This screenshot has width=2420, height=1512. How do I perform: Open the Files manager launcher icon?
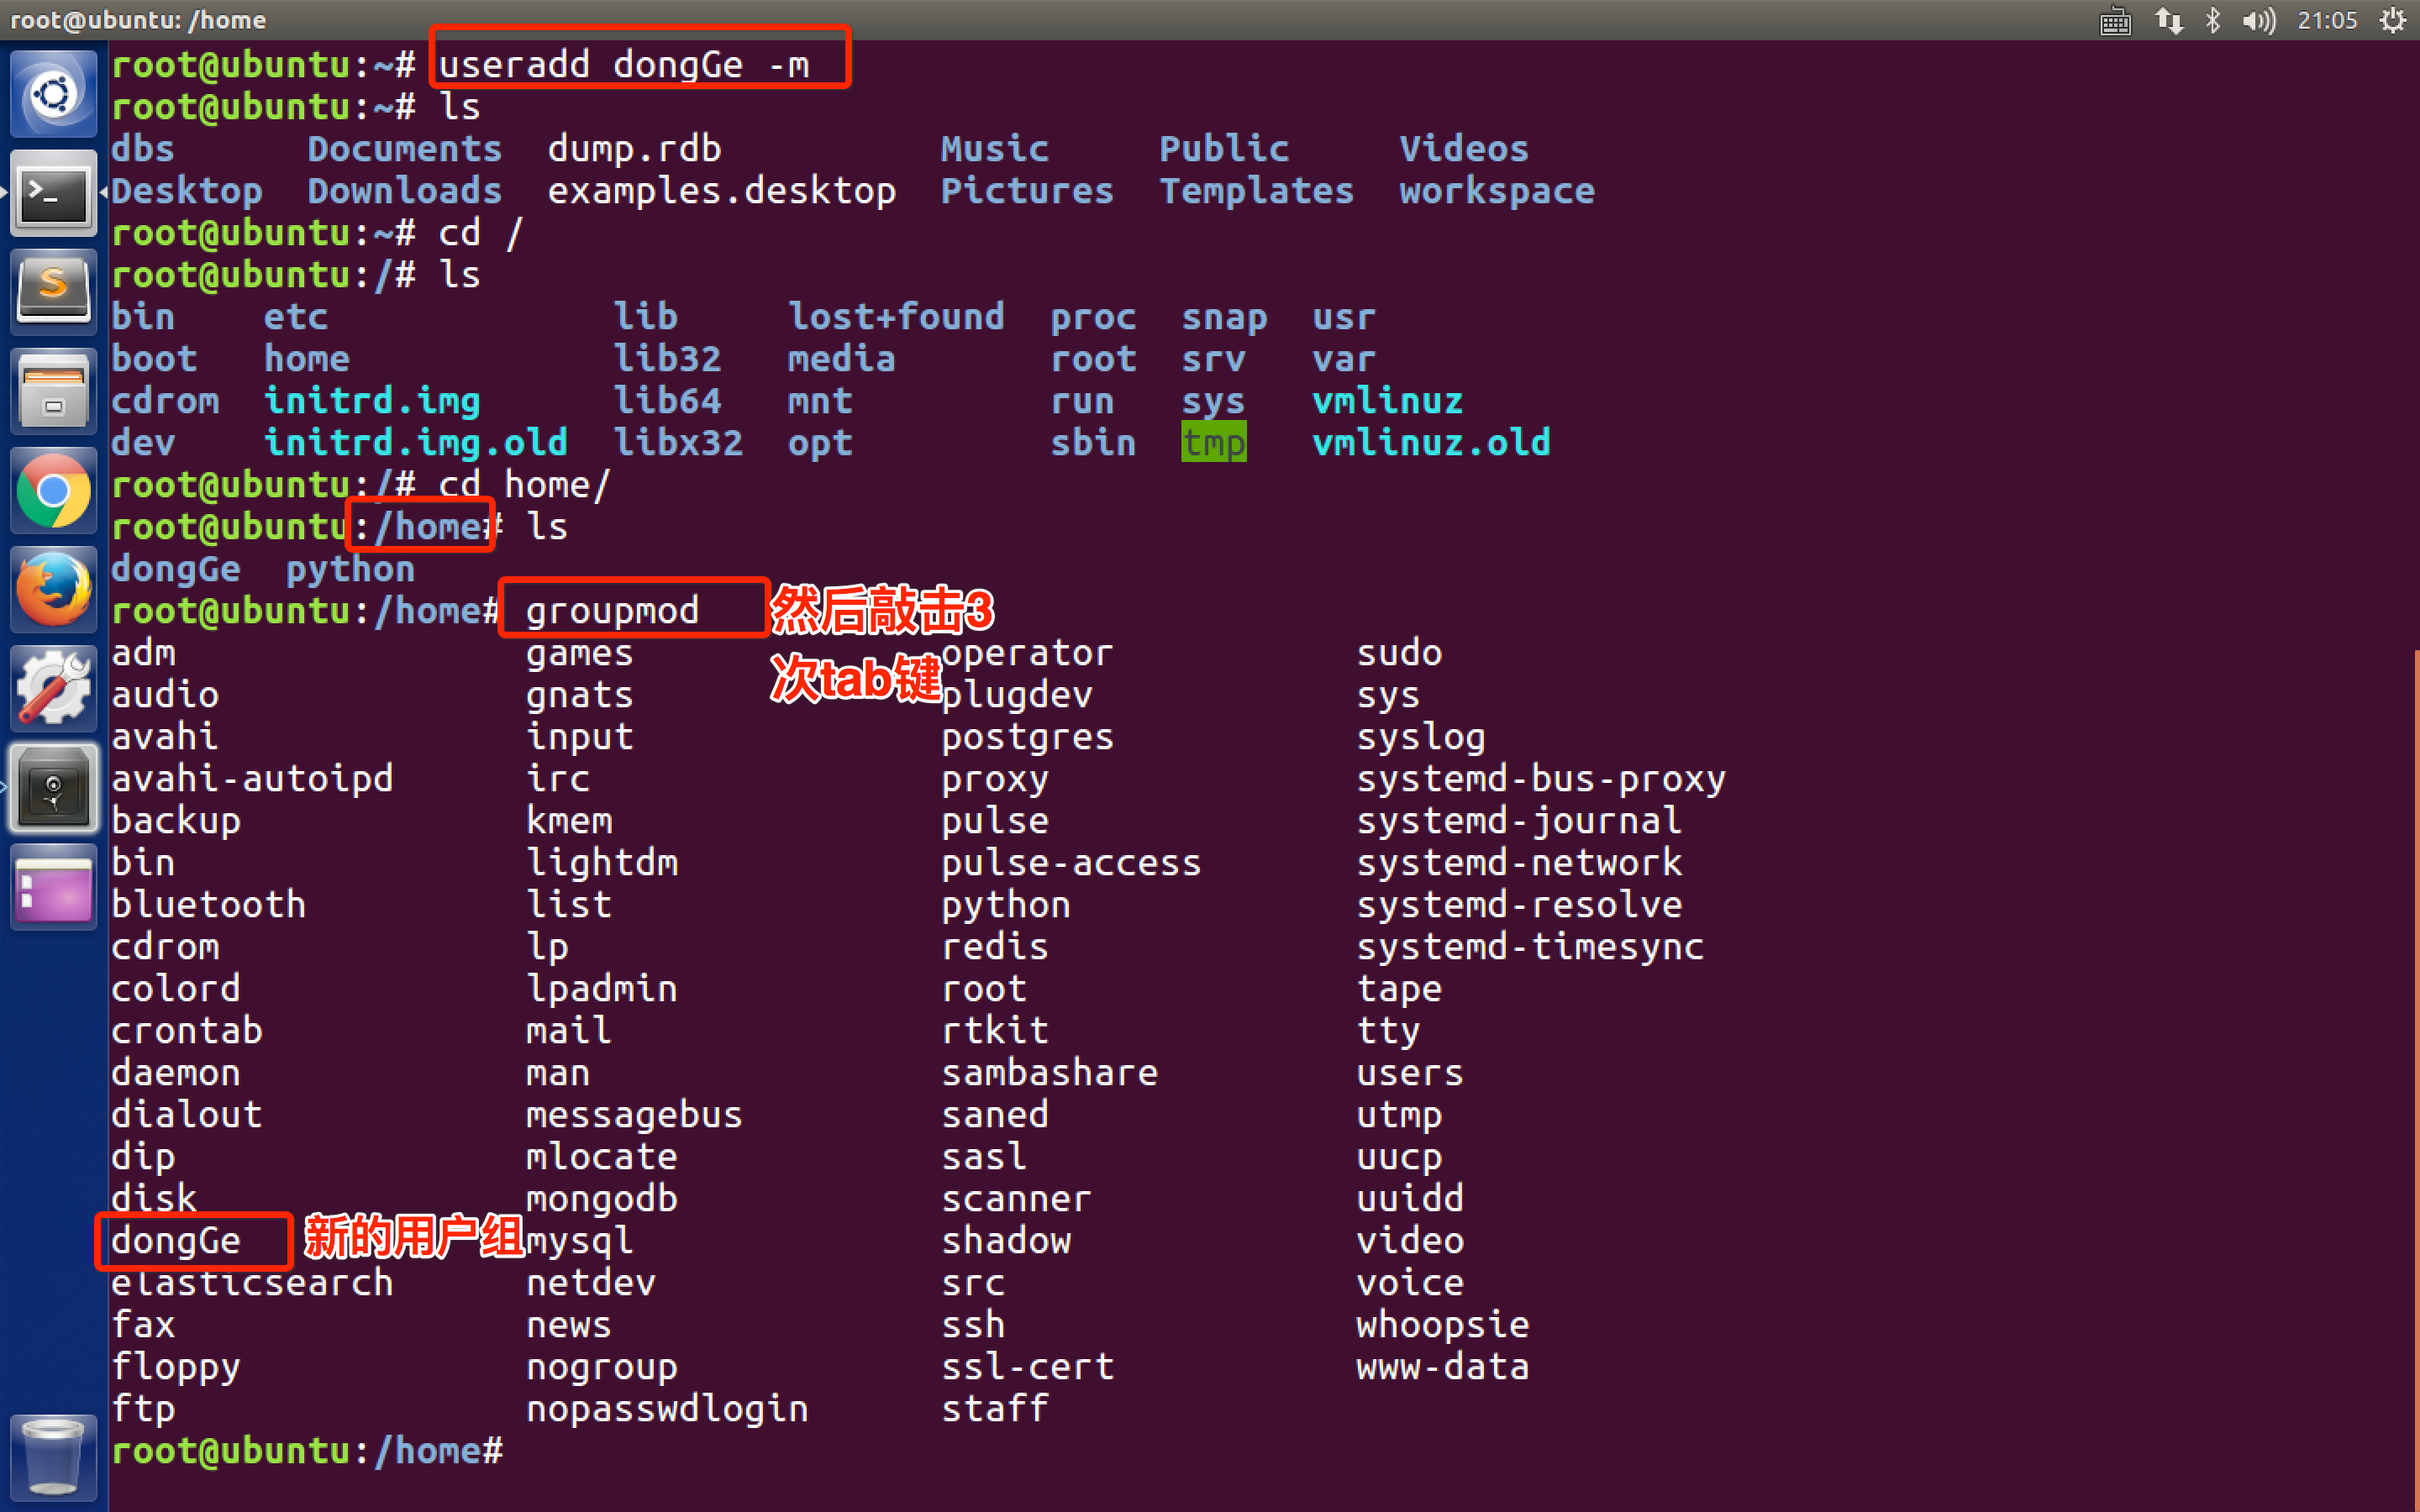[x=53, y=391]
